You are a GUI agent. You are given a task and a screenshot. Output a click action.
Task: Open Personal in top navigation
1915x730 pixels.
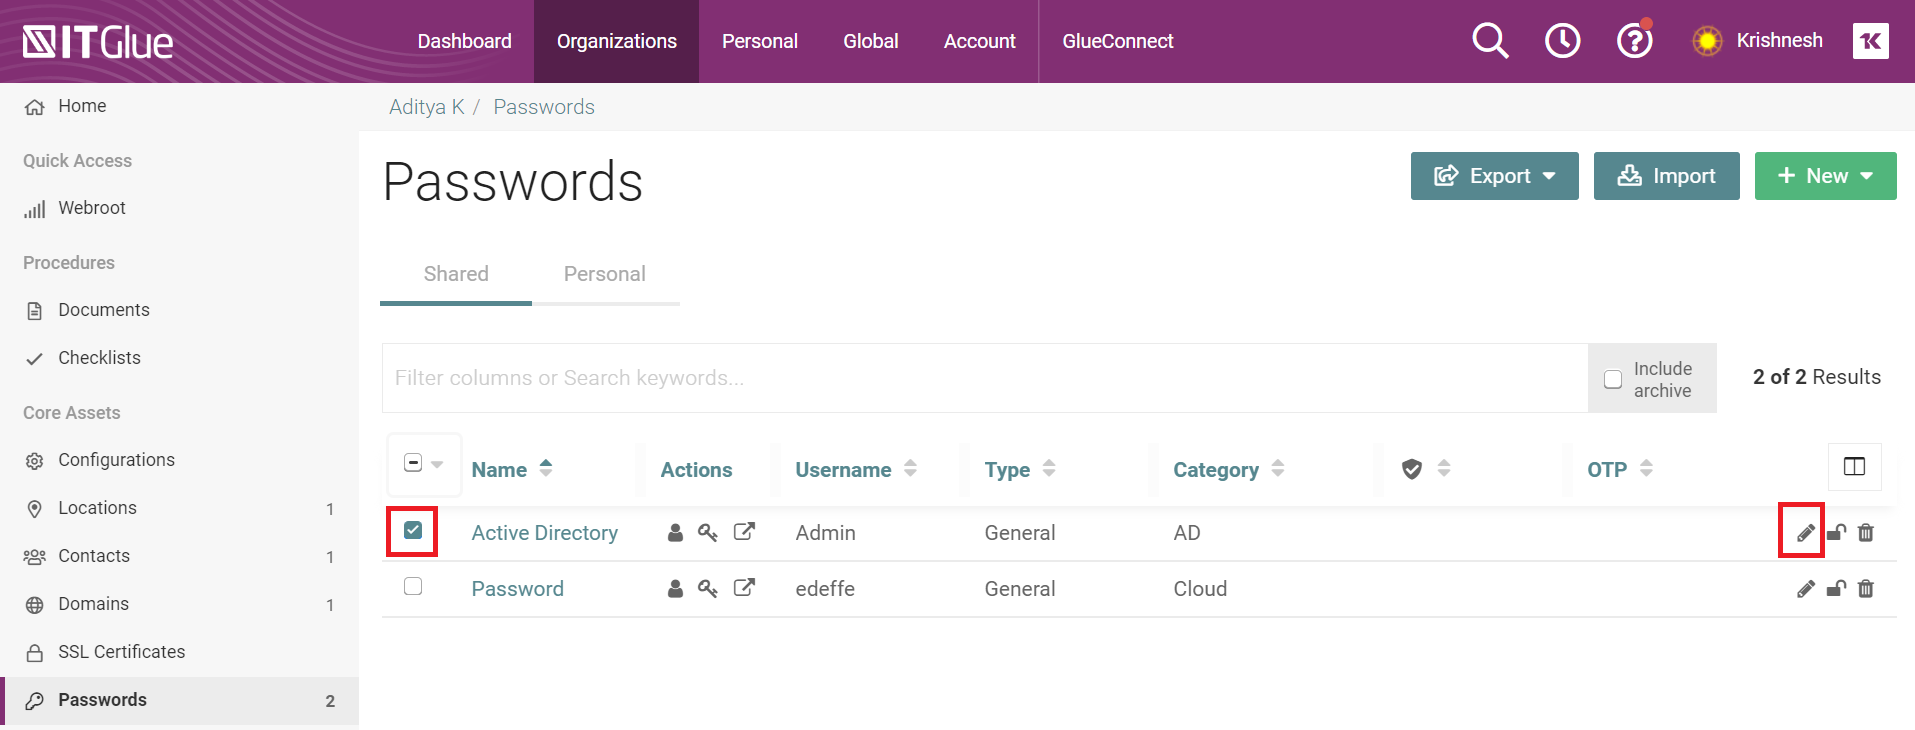pos(759,41)
